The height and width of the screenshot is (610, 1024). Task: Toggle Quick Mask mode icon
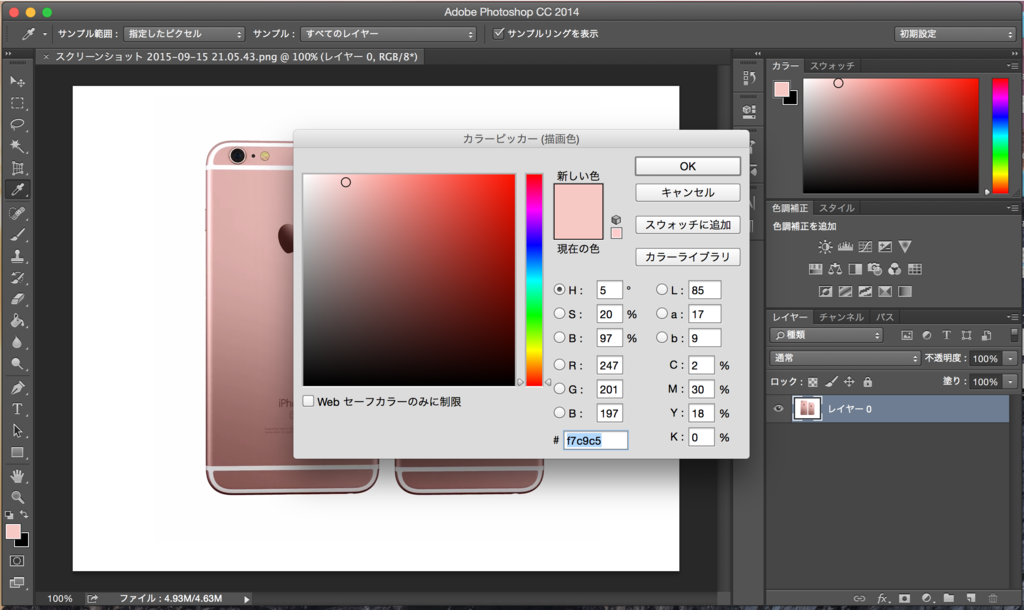point(17,561)
